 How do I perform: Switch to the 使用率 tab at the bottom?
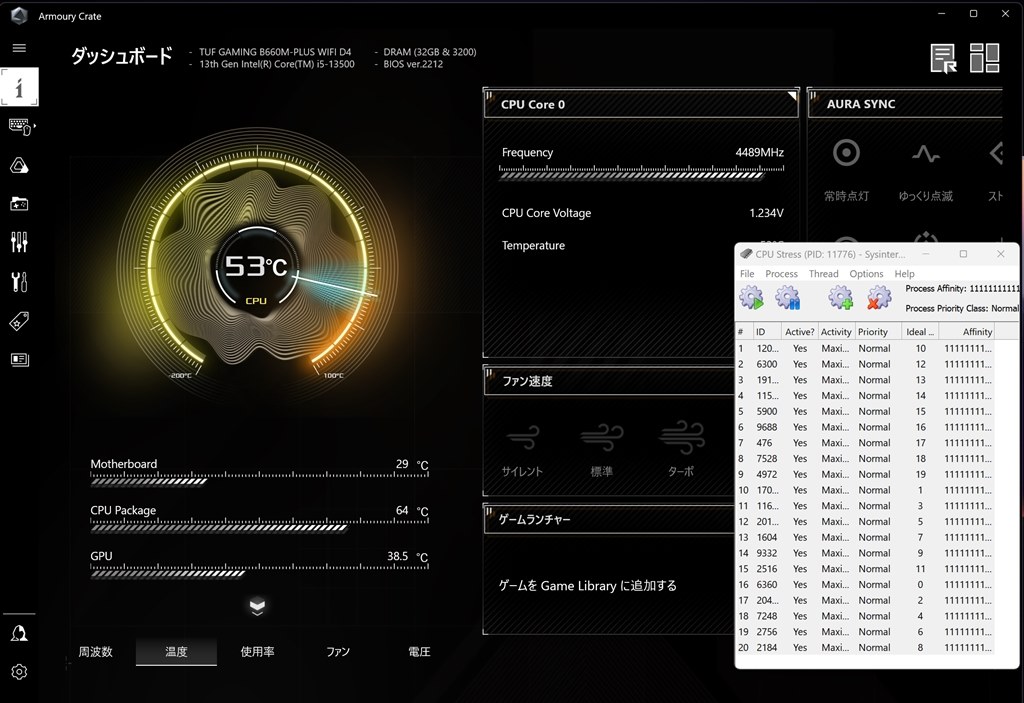click(256, 651)
